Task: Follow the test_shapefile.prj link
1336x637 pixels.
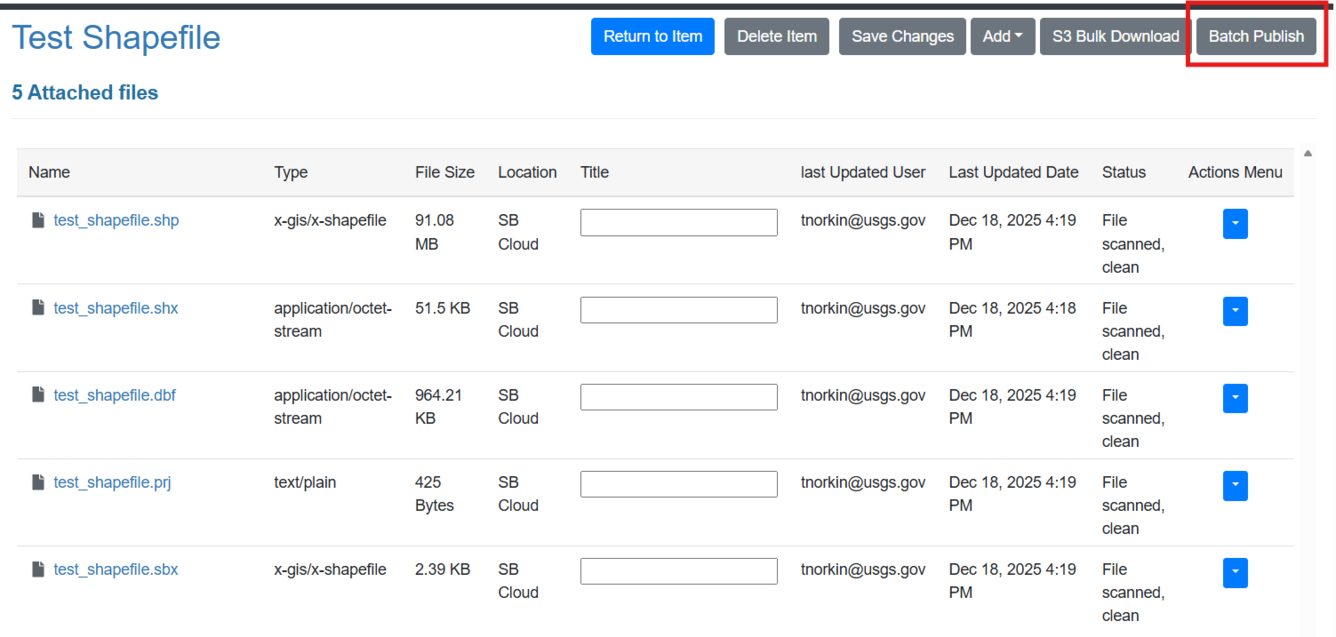Action: pos(112,481)
